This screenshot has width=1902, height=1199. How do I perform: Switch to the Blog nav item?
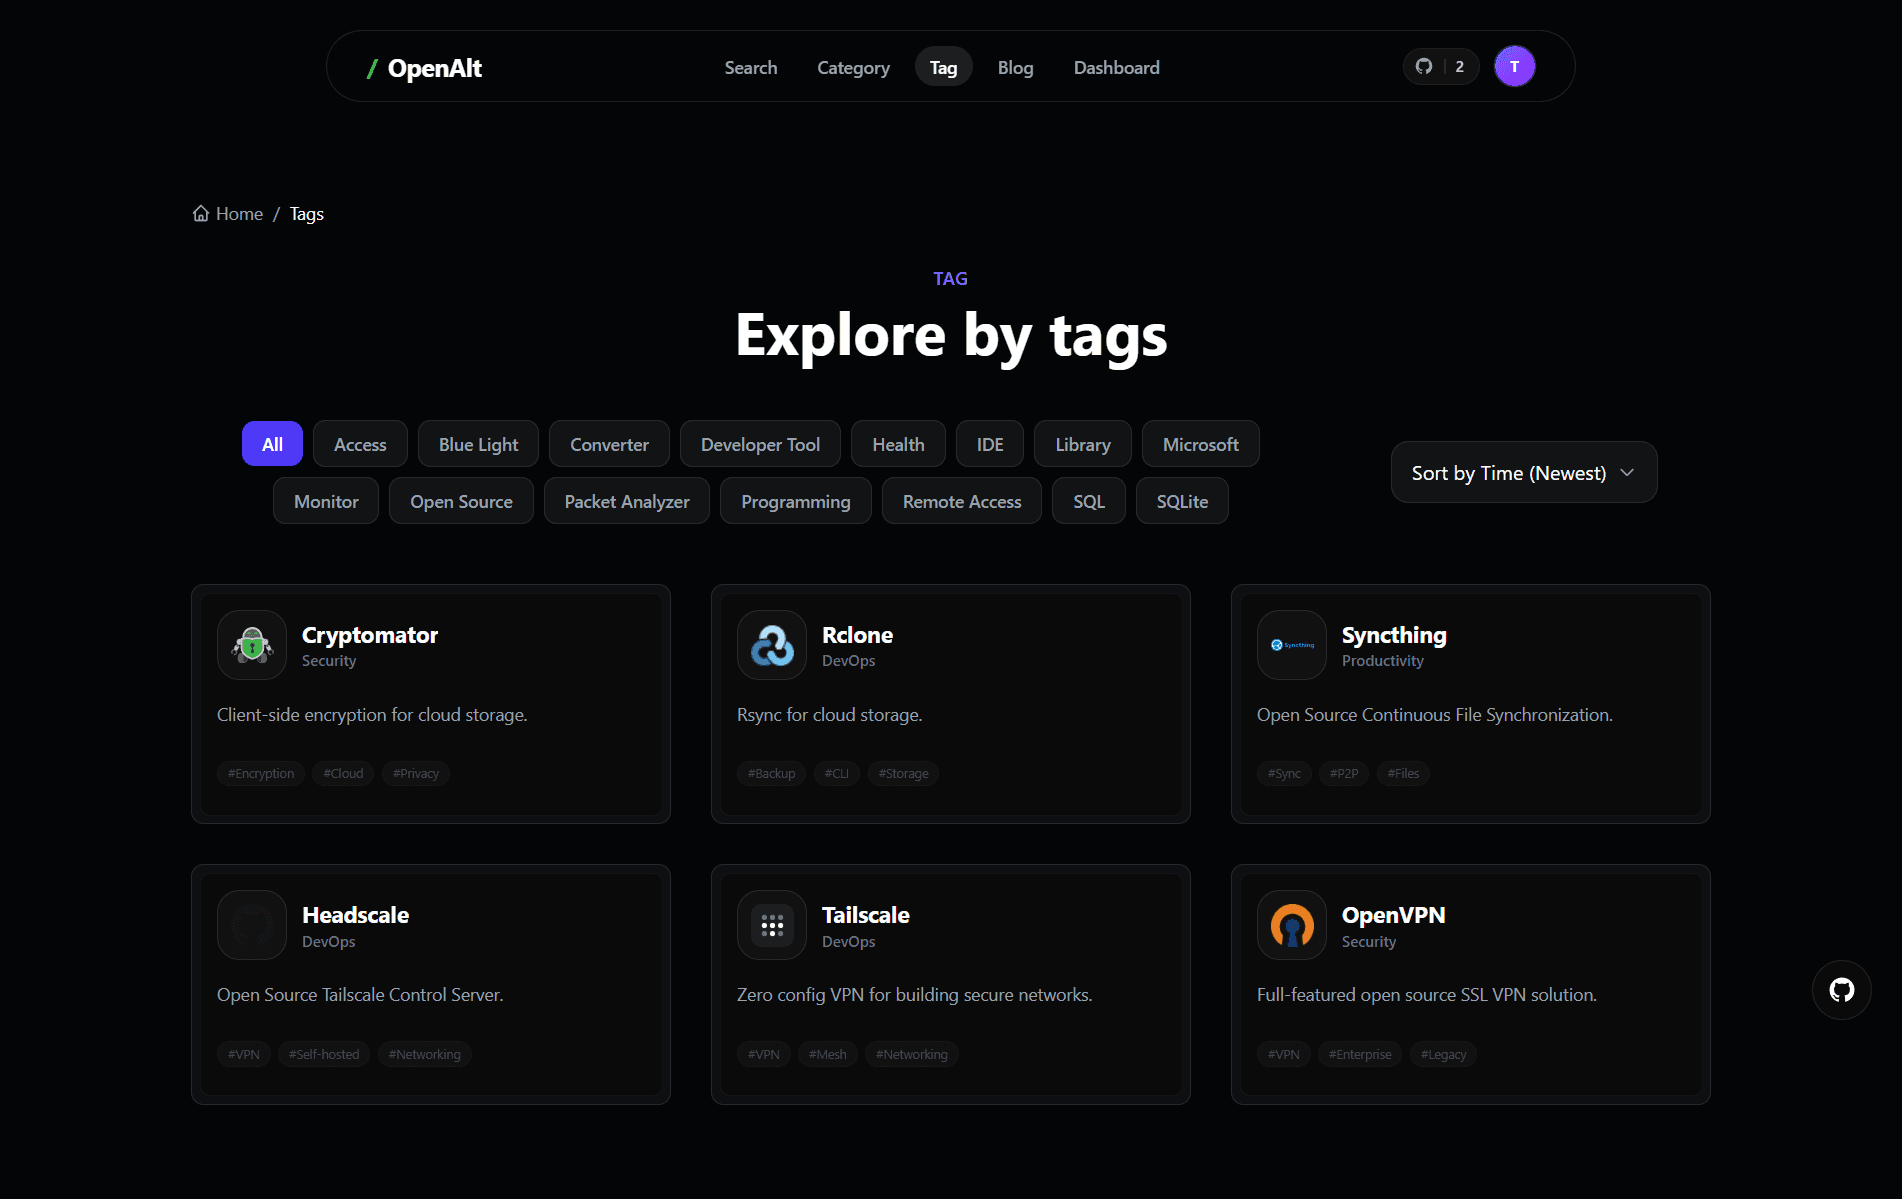click(x=1015, y=67)
